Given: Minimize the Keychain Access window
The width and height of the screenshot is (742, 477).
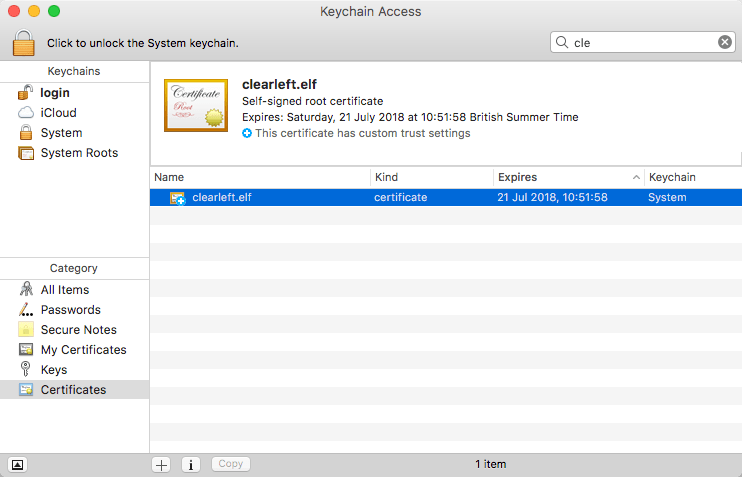Looking at the screenshot, I should (x=34, y=11).
